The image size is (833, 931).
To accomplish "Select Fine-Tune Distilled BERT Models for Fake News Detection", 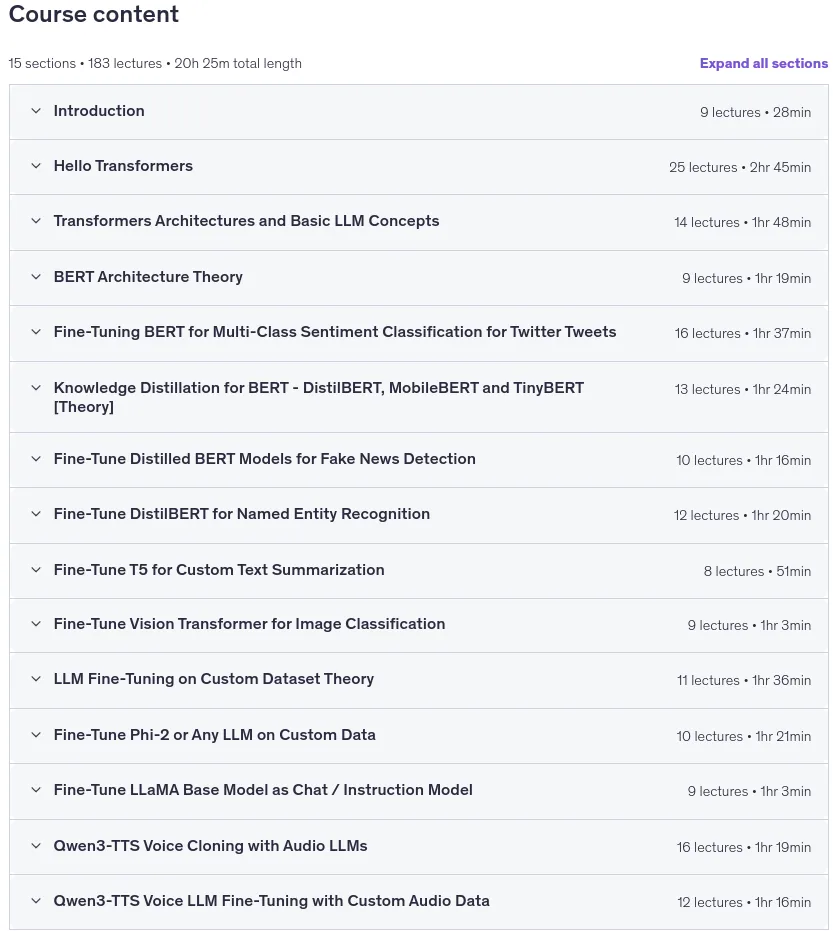I will click(x=264, y=459).
